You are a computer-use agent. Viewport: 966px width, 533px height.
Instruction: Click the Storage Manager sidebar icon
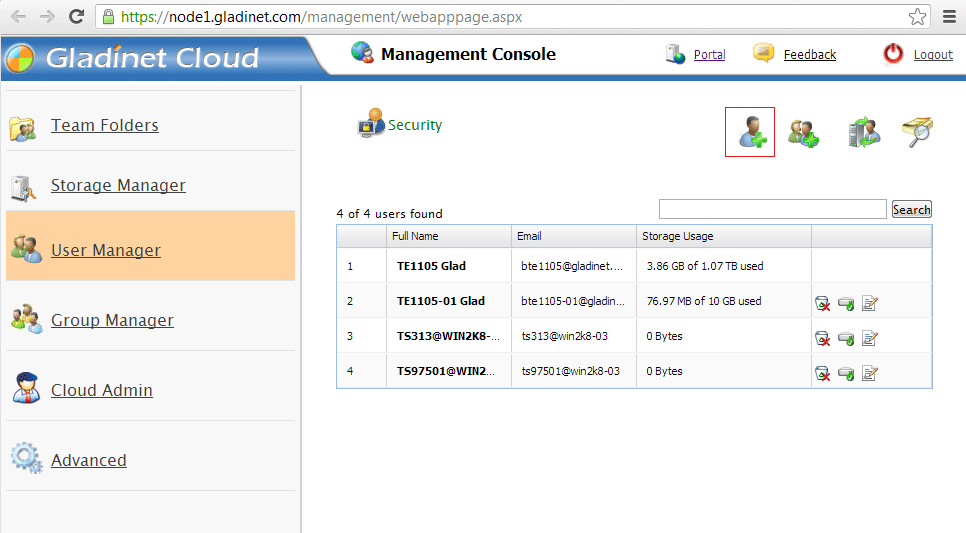click(23, 188)
